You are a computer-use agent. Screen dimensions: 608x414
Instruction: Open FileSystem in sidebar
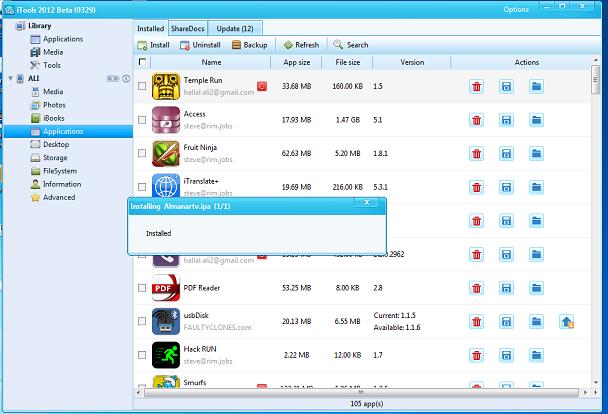coord(54,171)
